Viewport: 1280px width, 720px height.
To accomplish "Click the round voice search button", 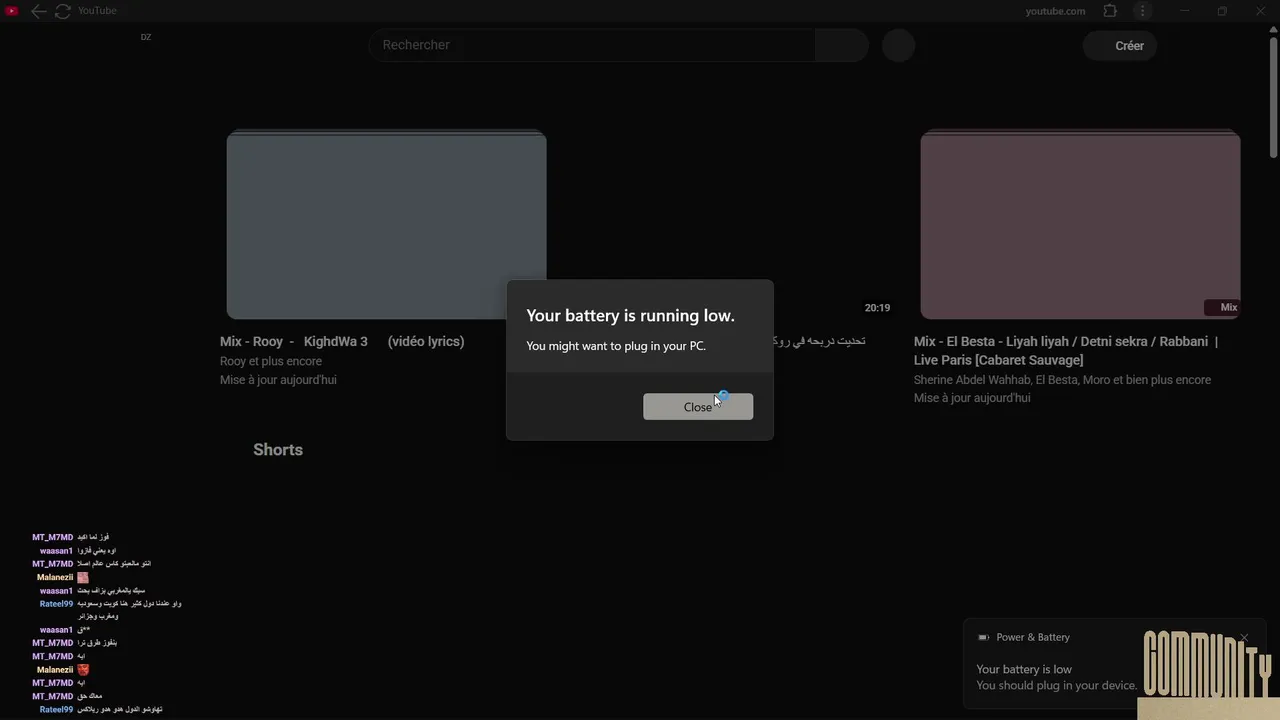I will [x=898, y=45].
